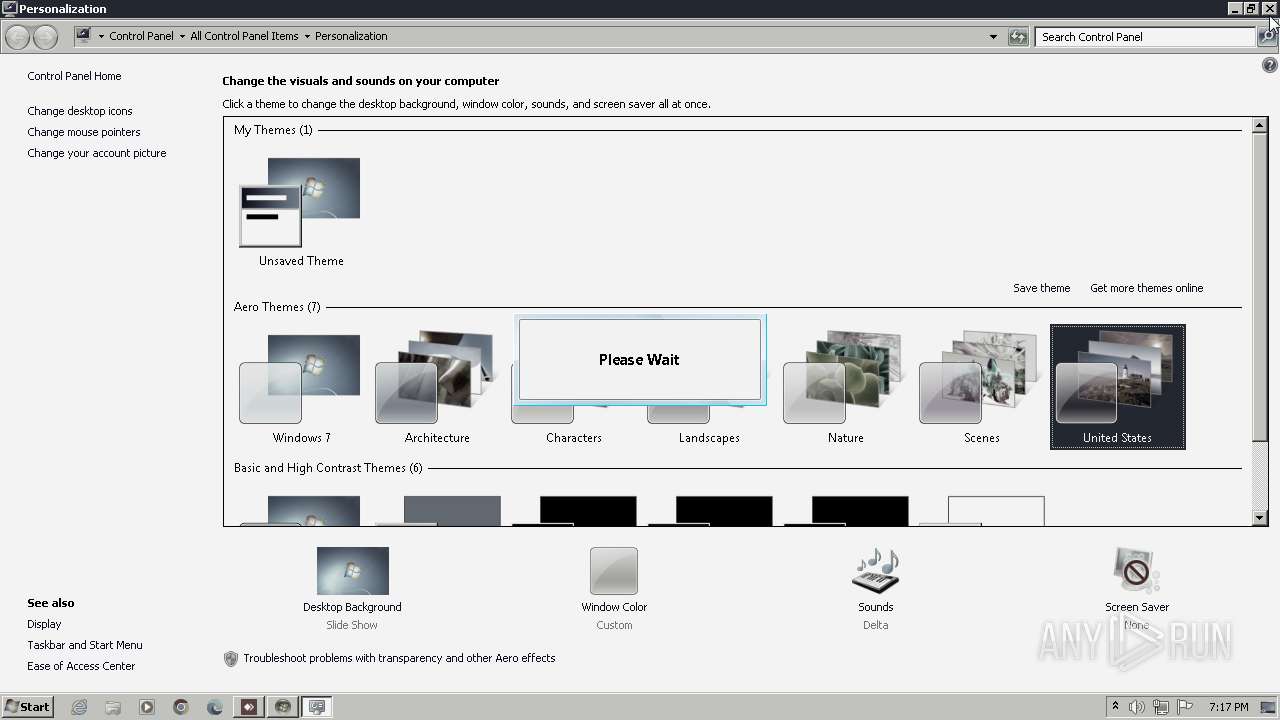Click Get more themes online
This screenshot has height=720, width=1280.
point(1146,288)
